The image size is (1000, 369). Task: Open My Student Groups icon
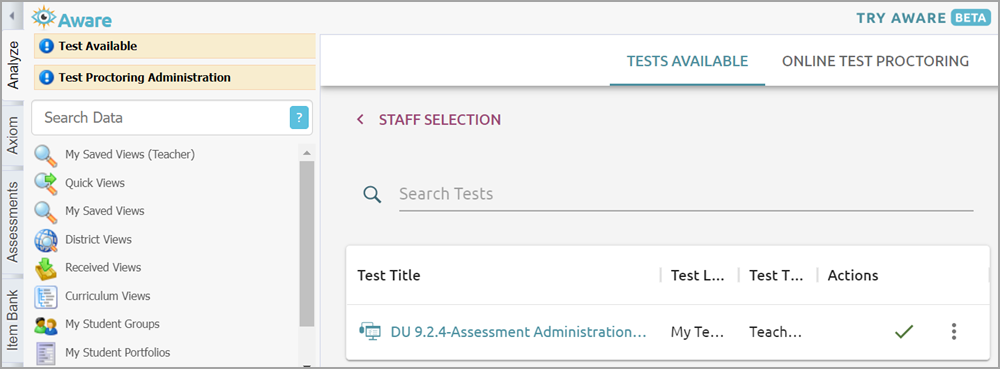[46, 324]
